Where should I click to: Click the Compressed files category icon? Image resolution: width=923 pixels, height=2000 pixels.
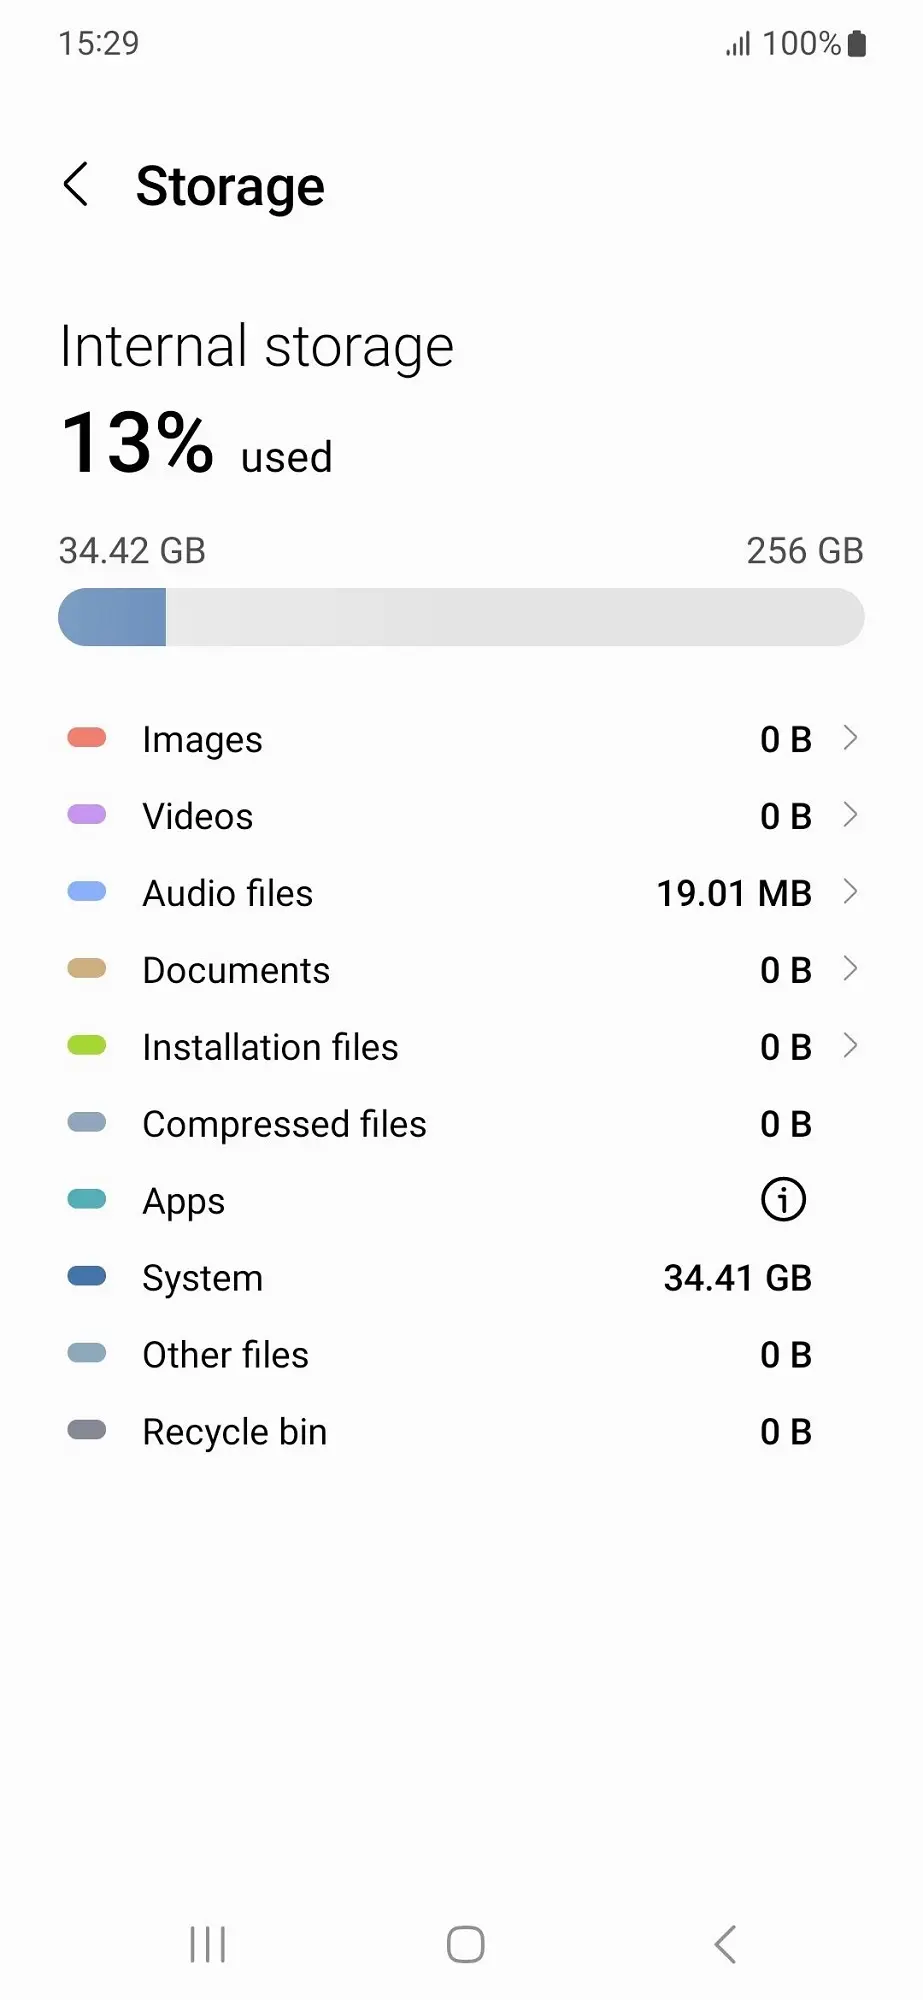[x=86, y=1122]
